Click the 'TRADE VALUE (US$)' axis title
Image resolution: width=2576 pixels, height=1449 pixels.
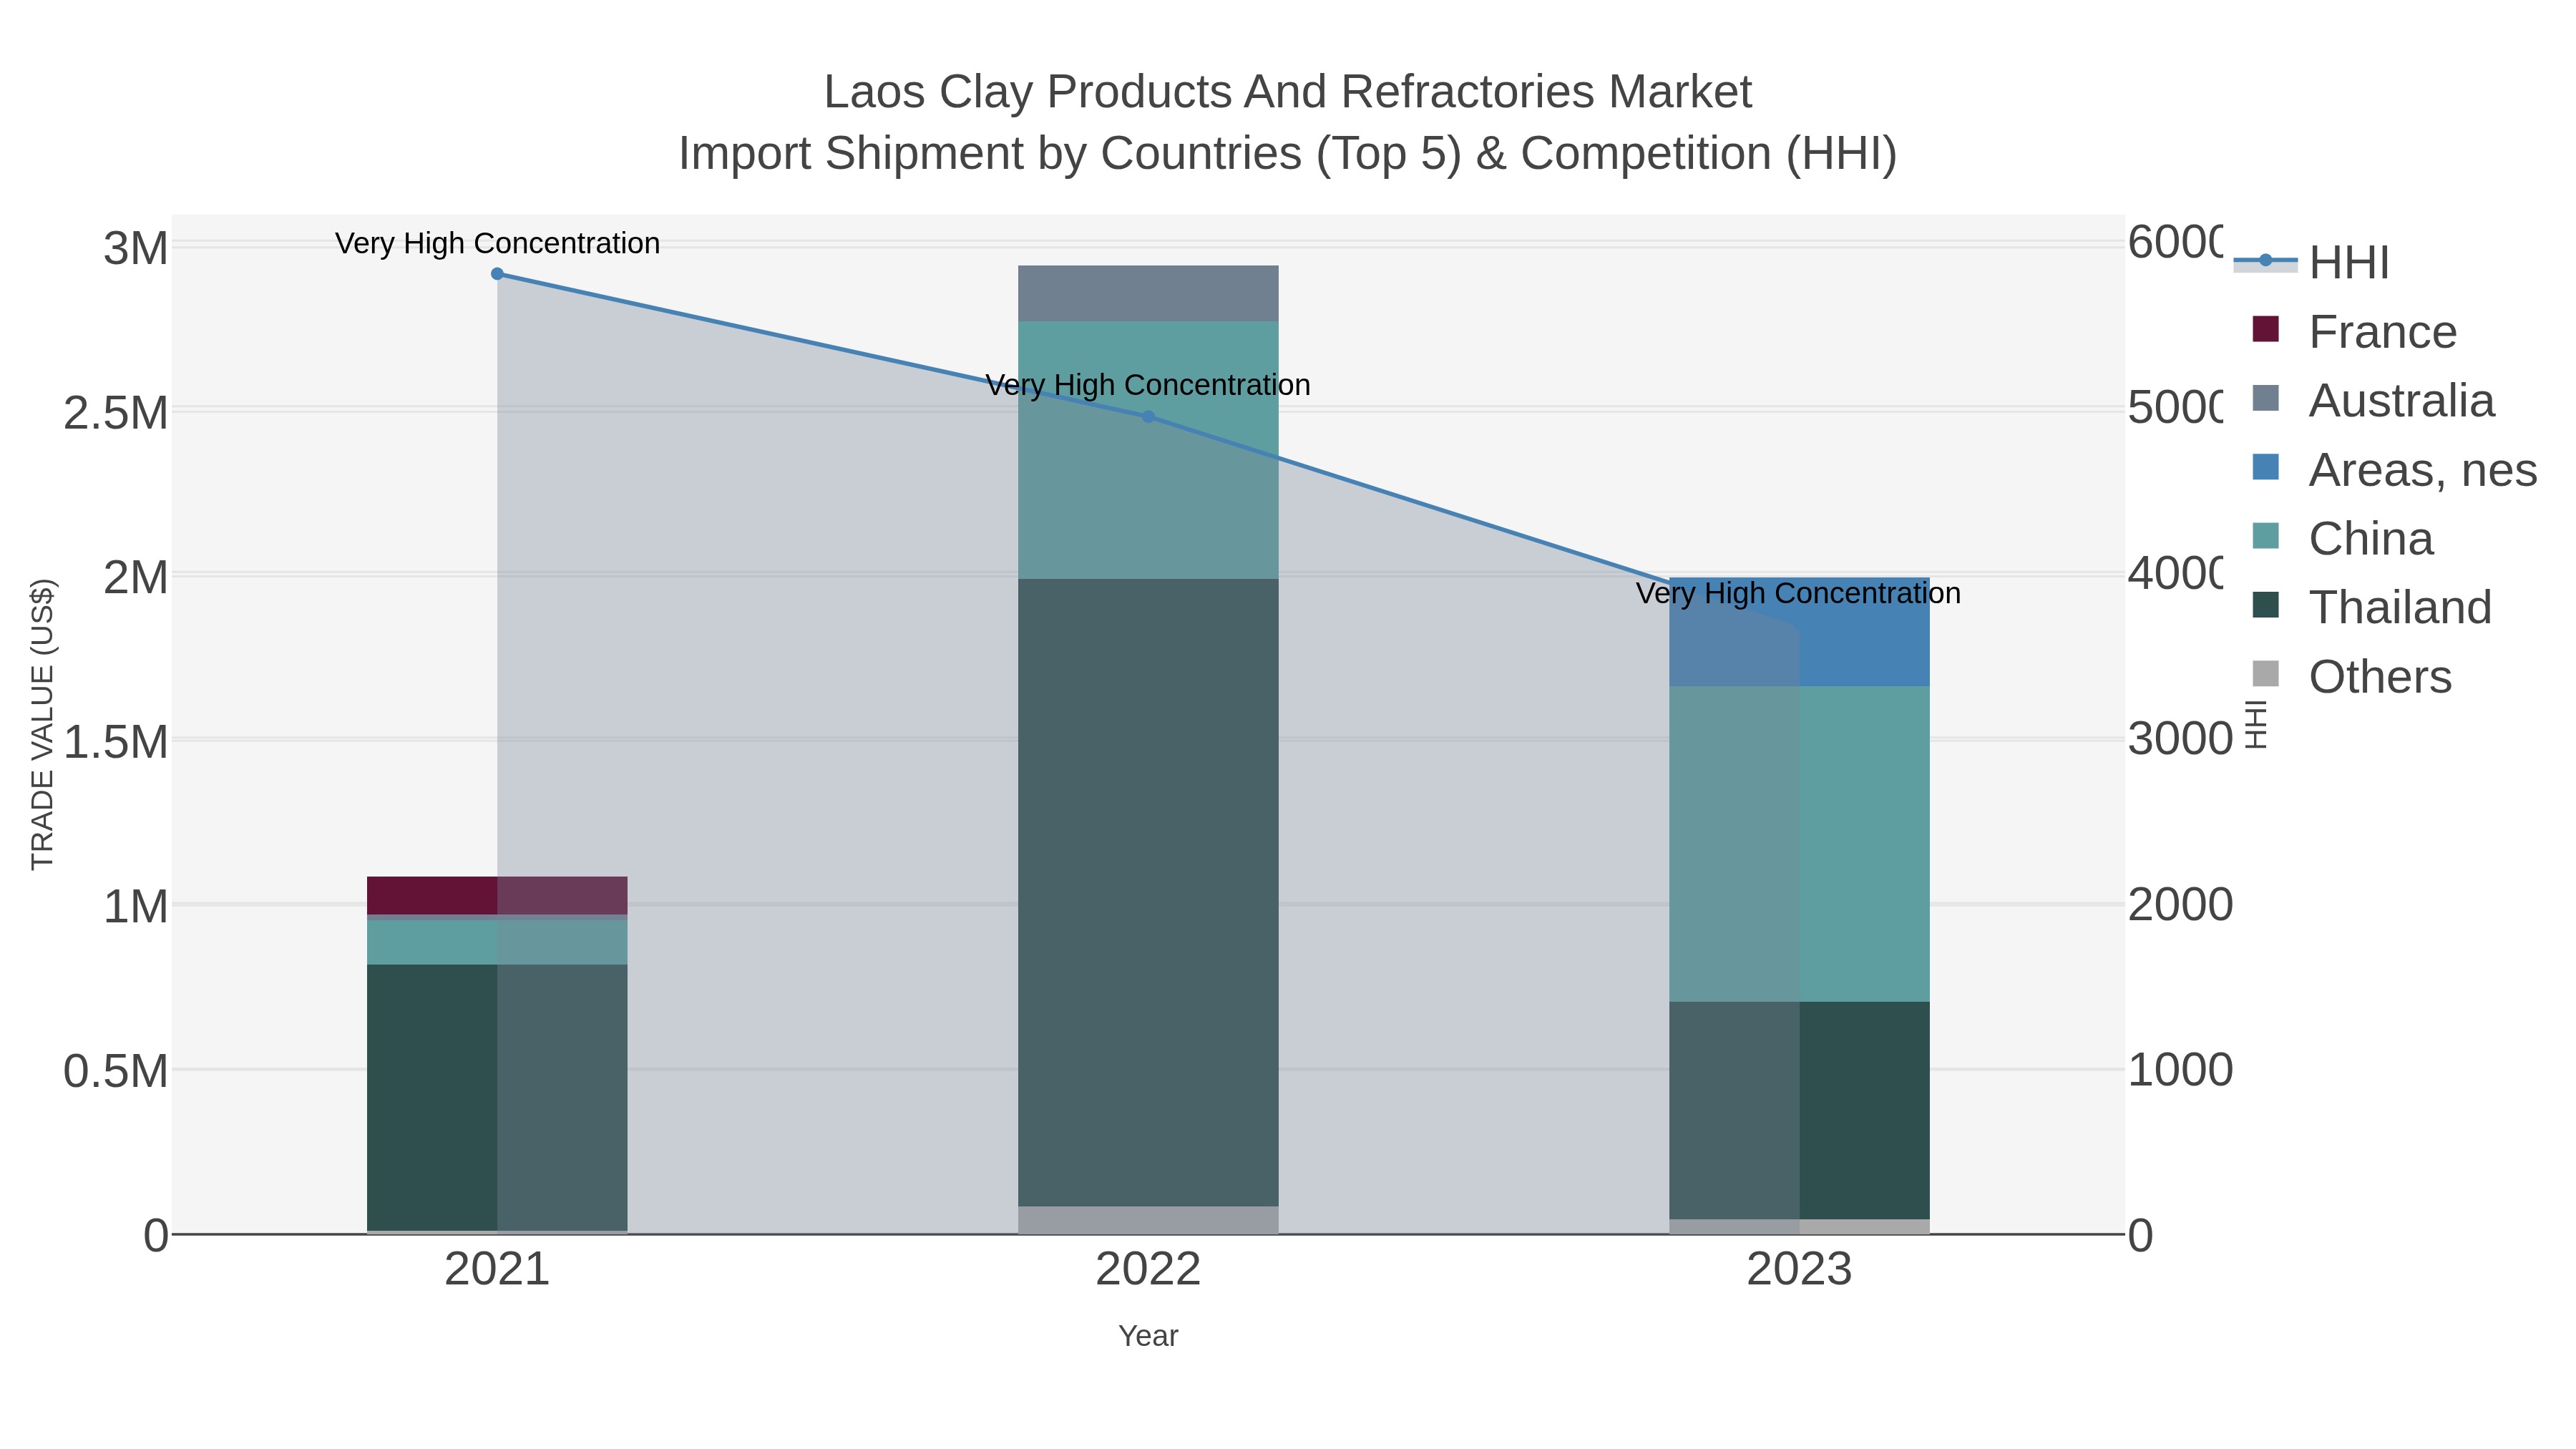coord(42,724)
